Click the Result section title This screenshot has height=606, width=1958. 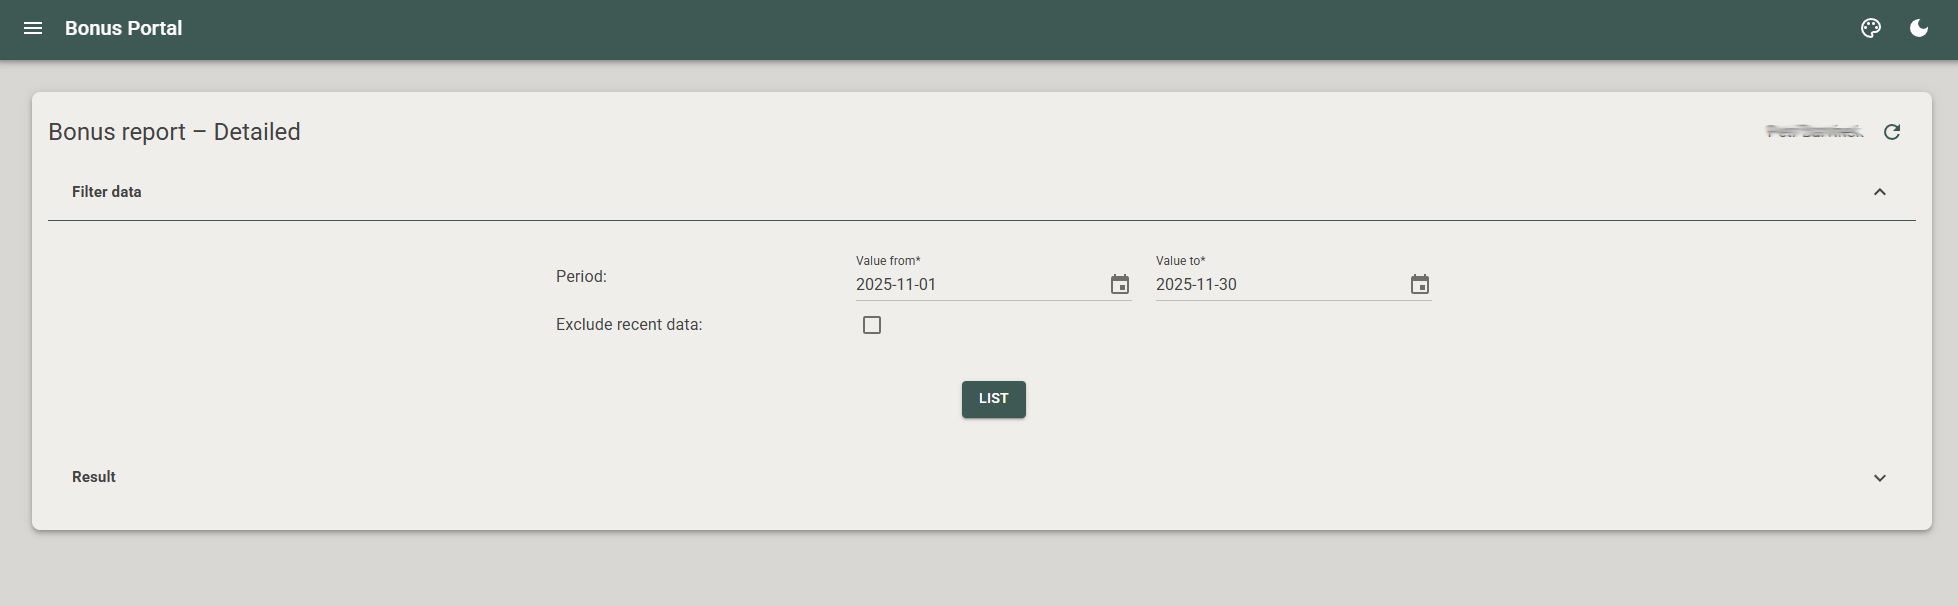click(x=94, y=477)
